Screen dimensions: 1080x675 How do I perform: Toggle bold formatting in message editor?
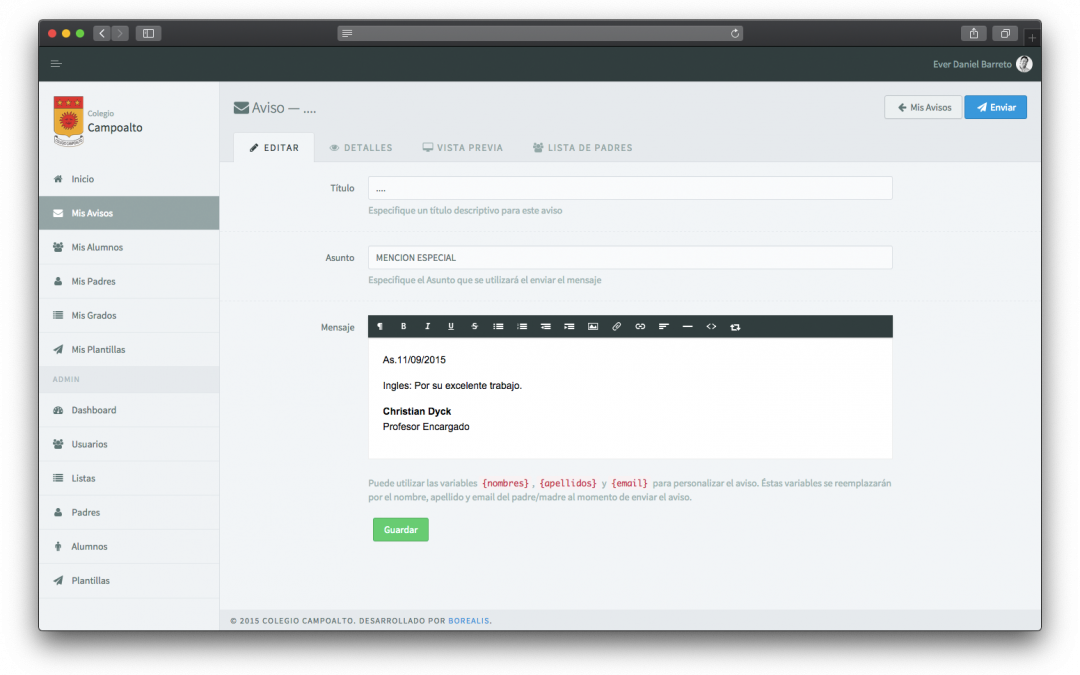pos(404,327)
